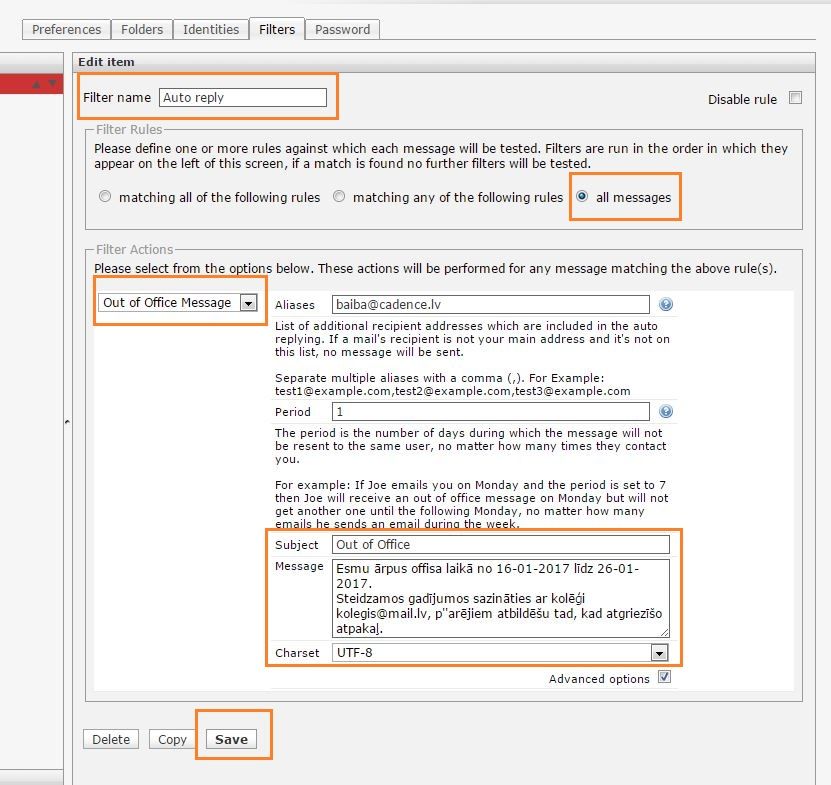Switch to the Preferences tab
The image size is (831, 785).
pyautogui.click(x=66, y=29)
